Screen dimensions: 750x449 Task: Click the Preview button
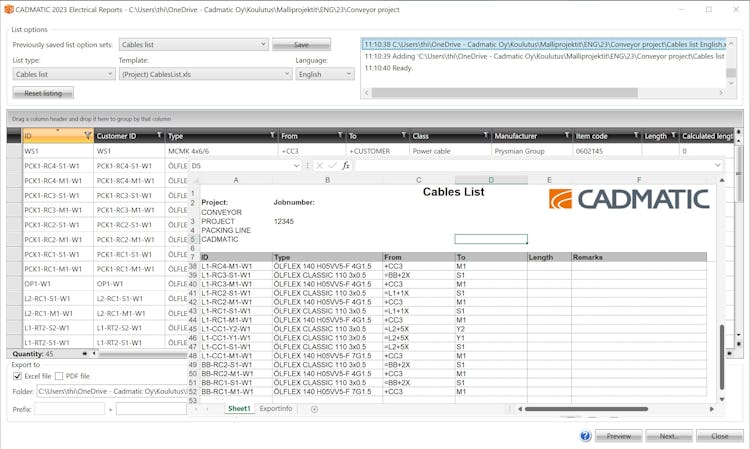(618, 436)
